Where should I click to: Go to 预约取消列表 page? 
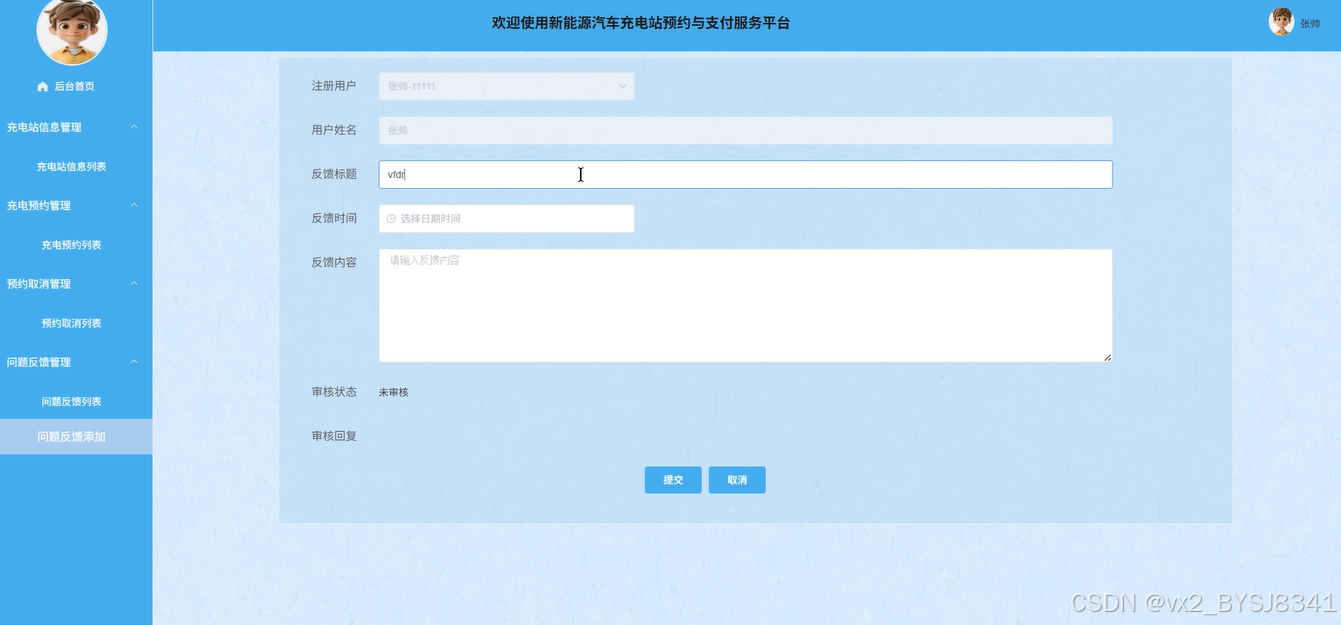71,323
